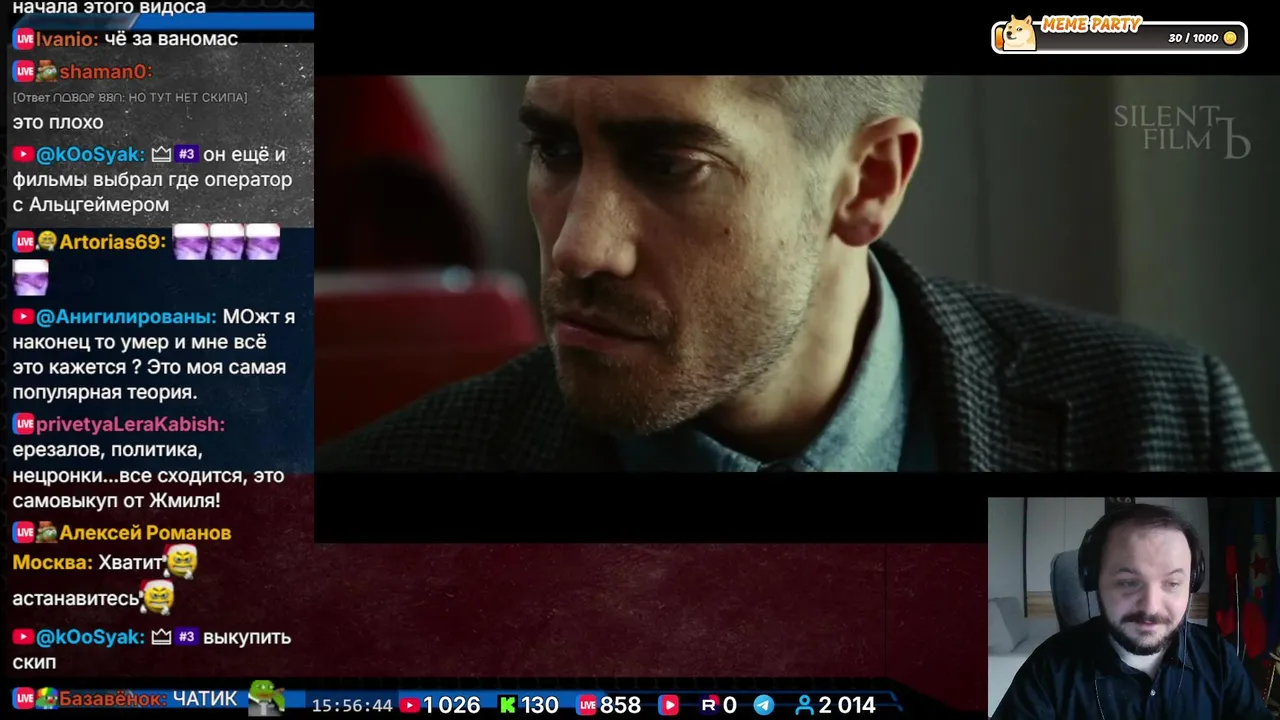Image resolution: width=1280 pixels, height=720 pixels.
Task: Click the green Kick icon beside 130
Action: click(x=508, y=705)
